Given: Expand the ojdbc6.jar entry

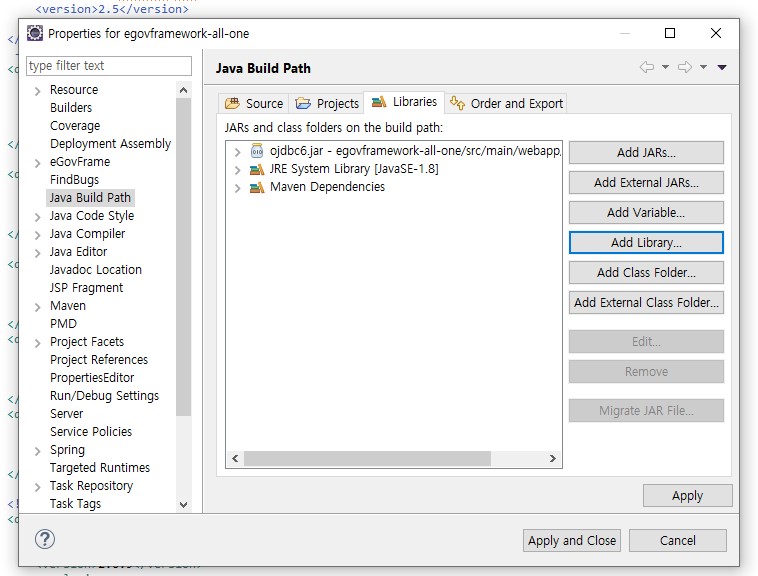Looking at the screenshot, I should click(x=237, y=152).
